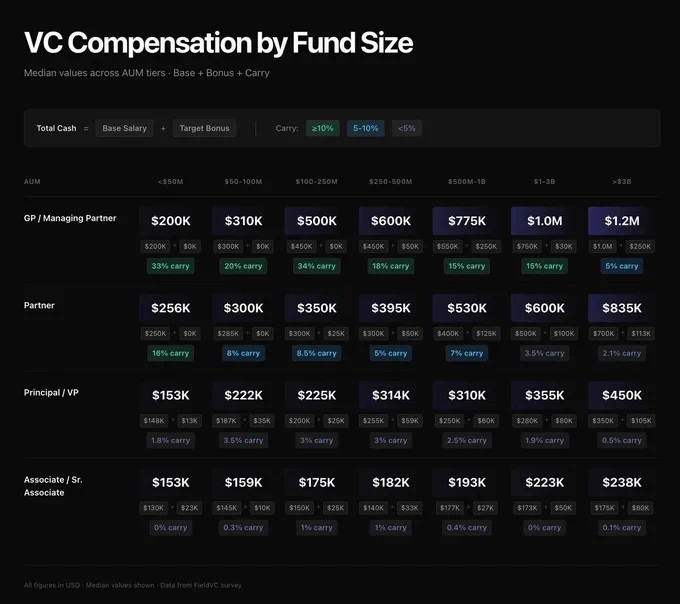
Task: Click the "$193K" Associate total cash
Action: click(x=467, y=483)
